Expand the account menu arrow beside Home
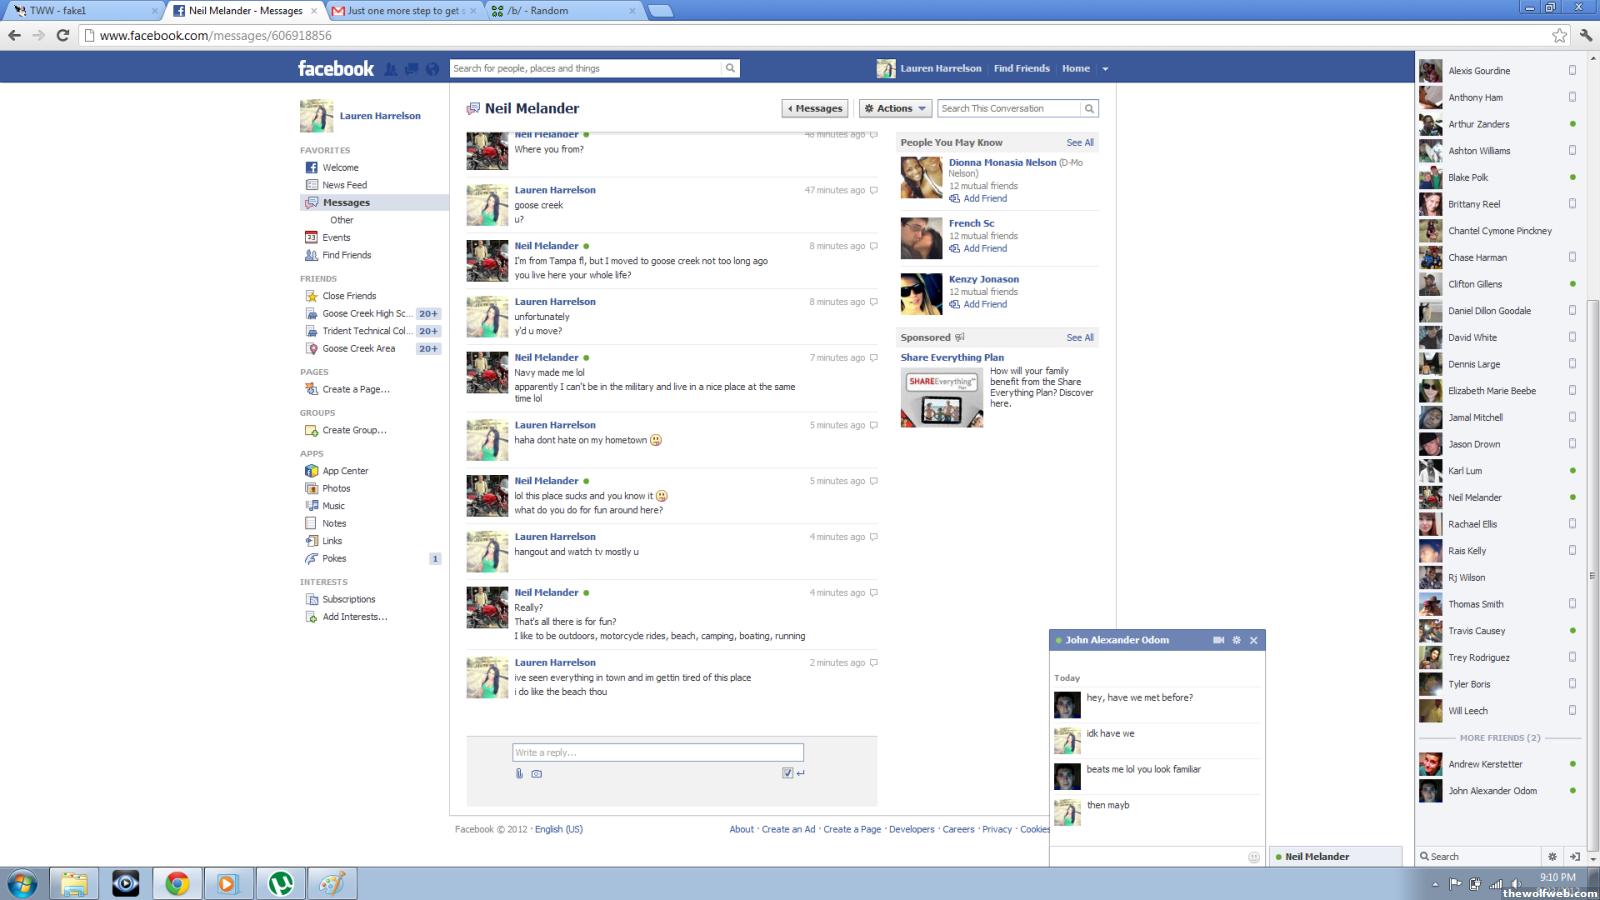 [x=1105, y=69]
